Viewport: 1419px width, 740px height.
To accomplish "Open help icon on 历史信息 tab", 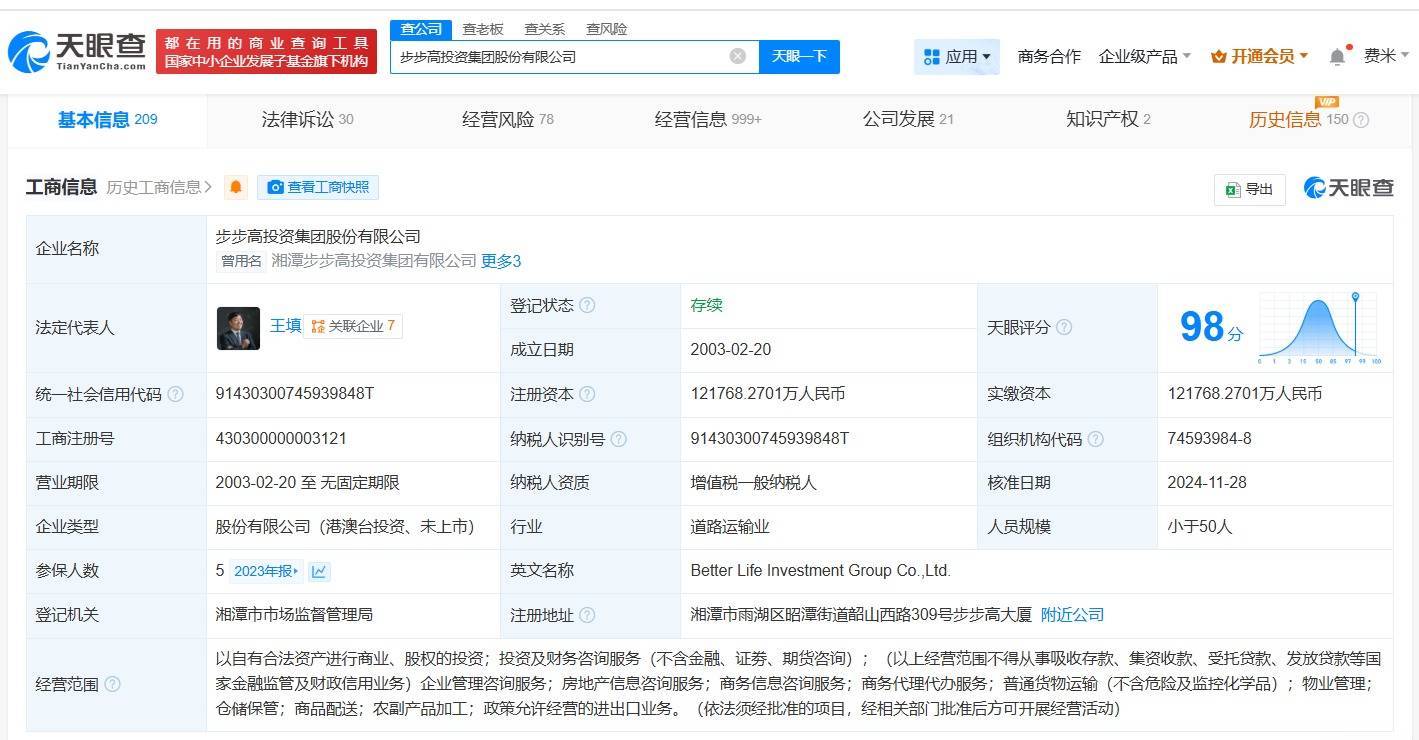I will point(1361,120).
